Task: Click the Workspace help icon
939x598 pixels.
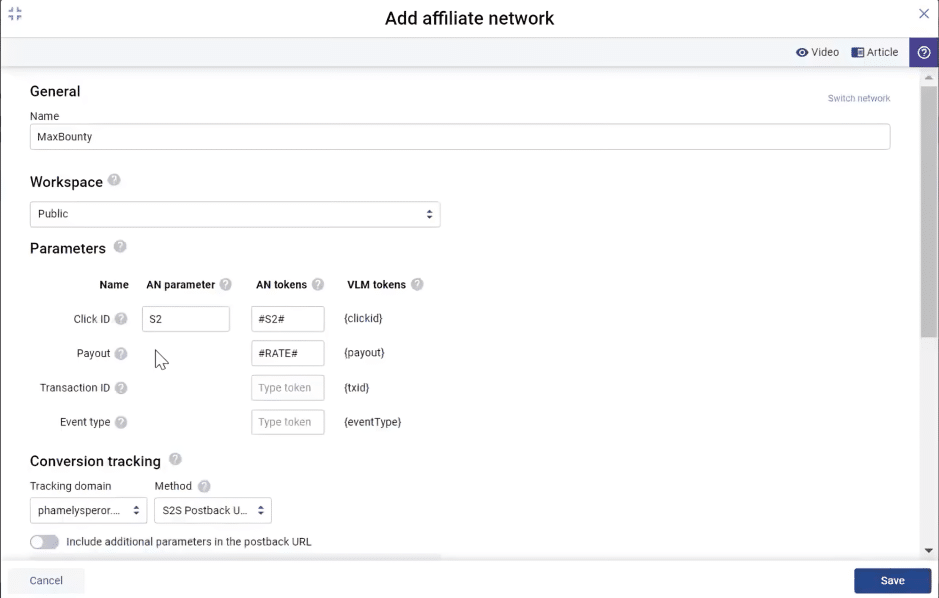Action: click(114, 180)
